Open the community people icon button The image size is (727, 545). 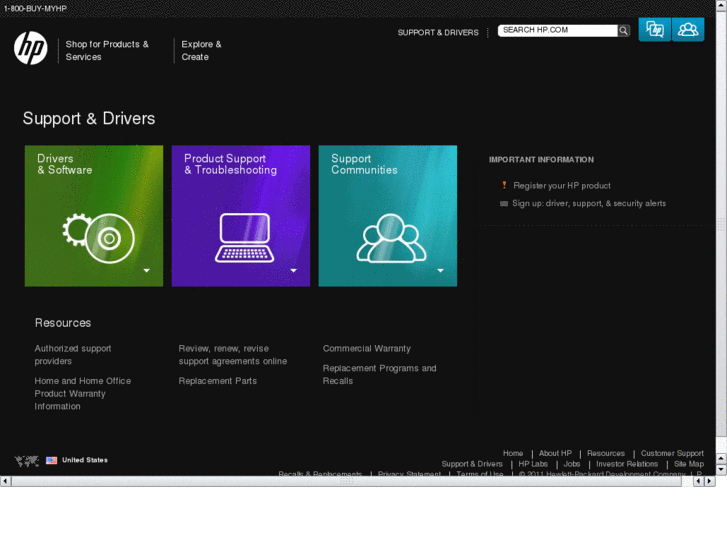(688, 30)
